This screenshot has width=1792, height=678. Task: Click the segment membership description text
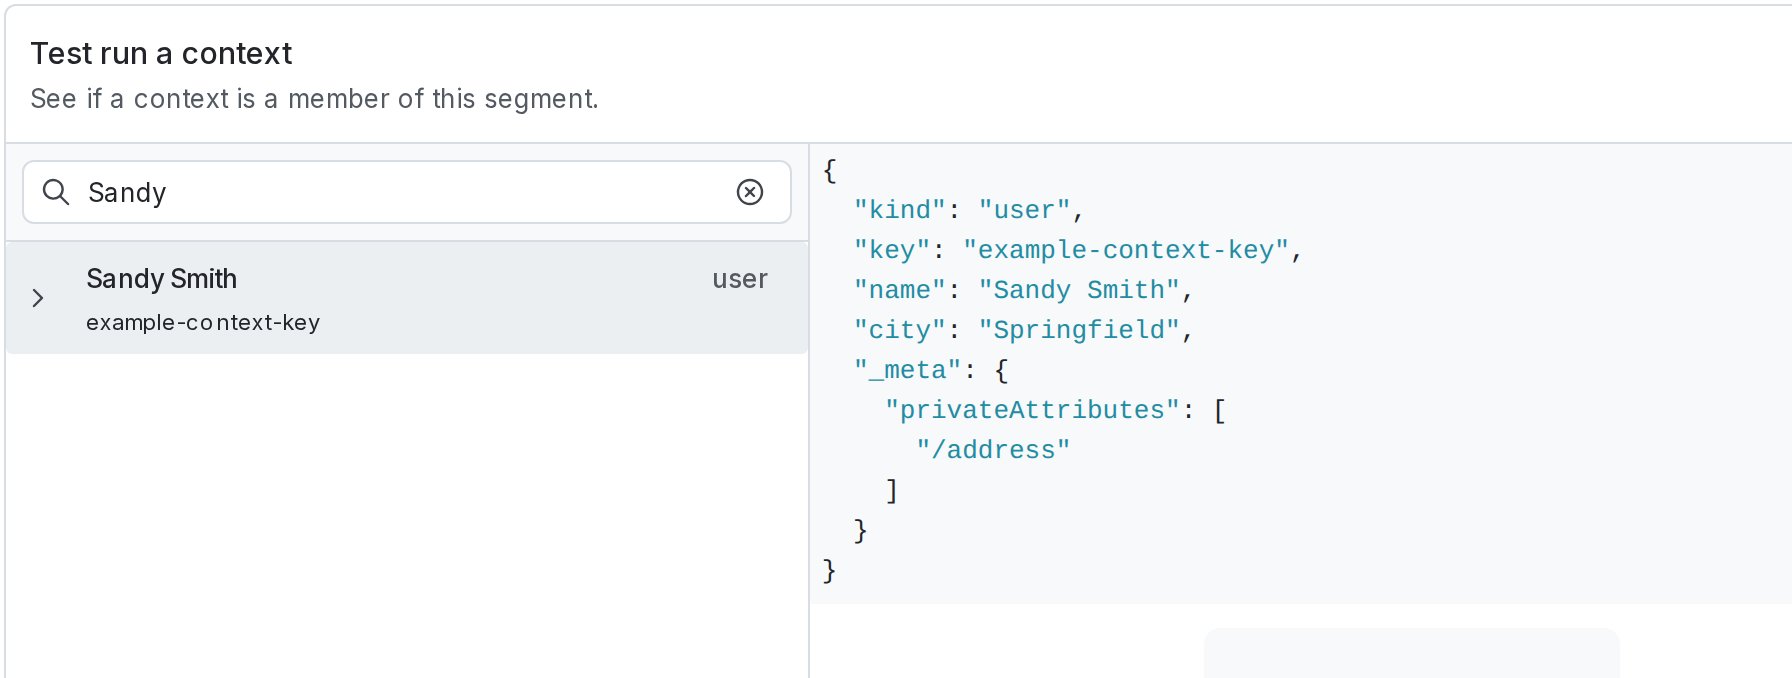click(314, 99)
